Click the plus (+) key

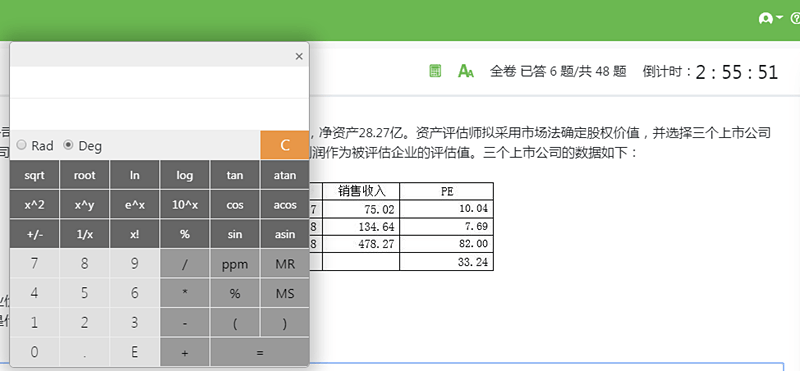[x=185, y=352]
